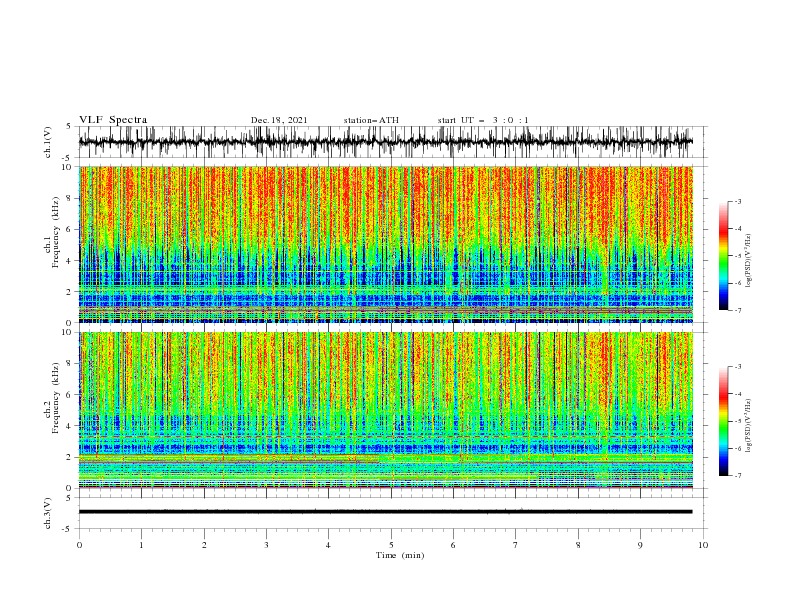Click the 'ch.3(V)' axis label
The width and height of the screenshot is (792, 612).
coord(48,513)
